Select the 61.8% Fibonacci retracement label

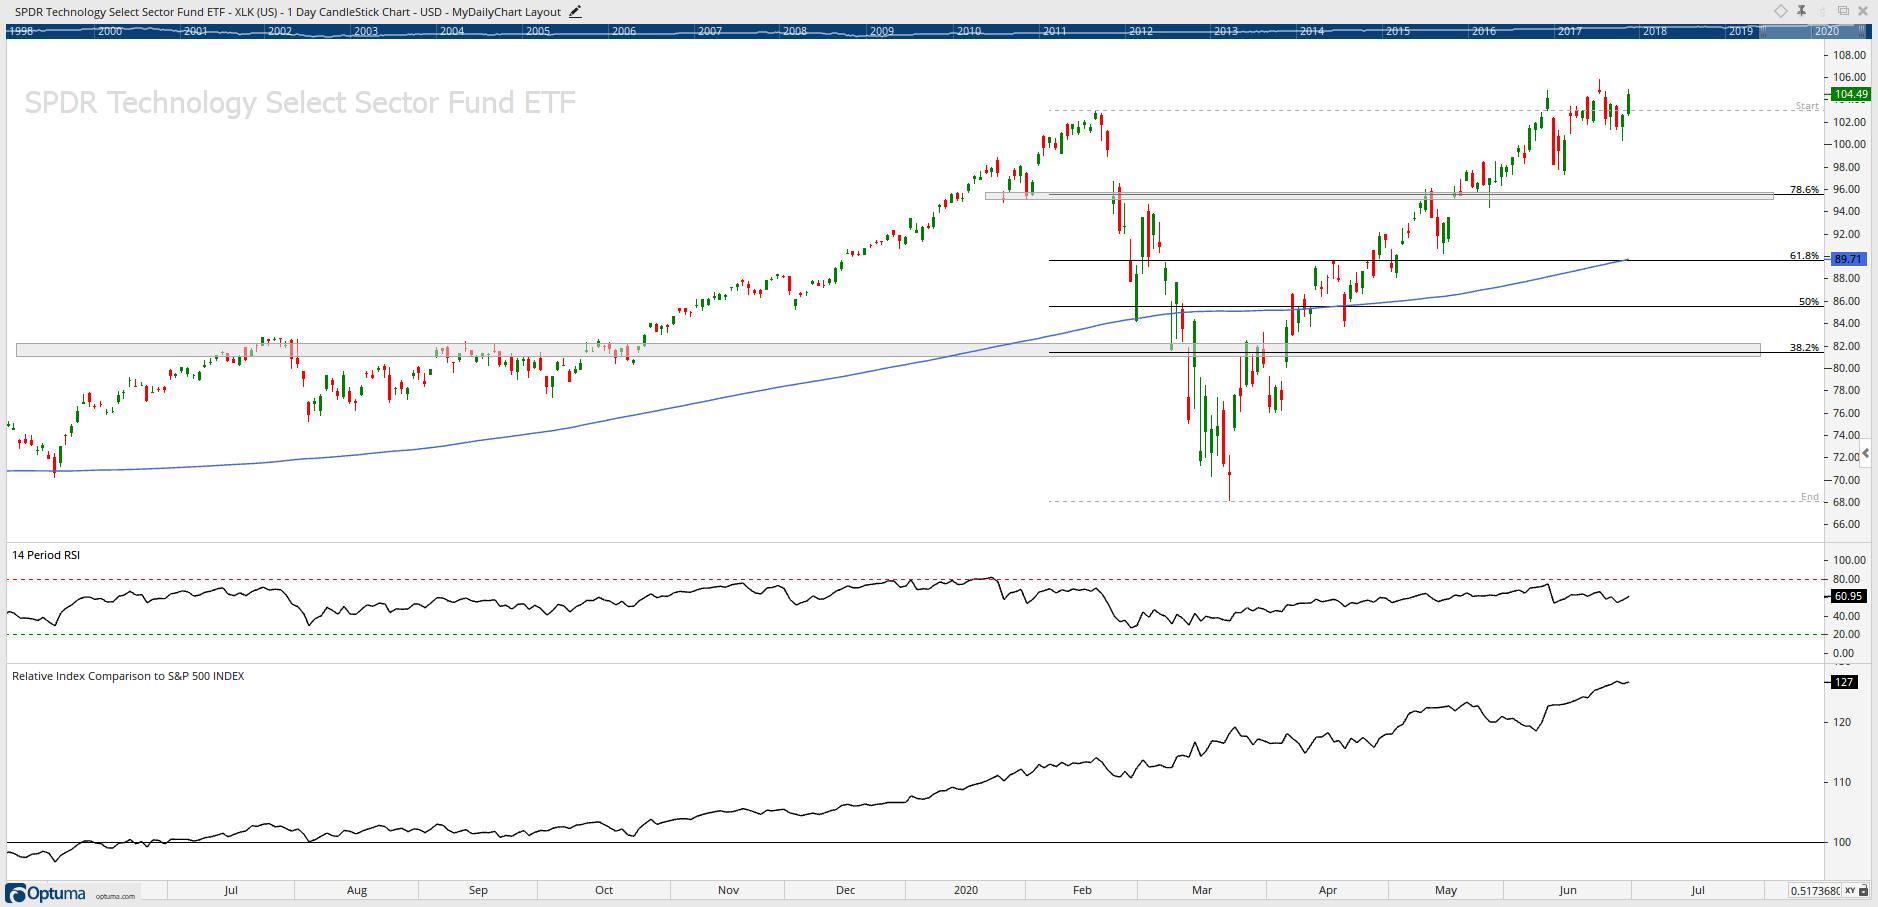click(1804, 255)
